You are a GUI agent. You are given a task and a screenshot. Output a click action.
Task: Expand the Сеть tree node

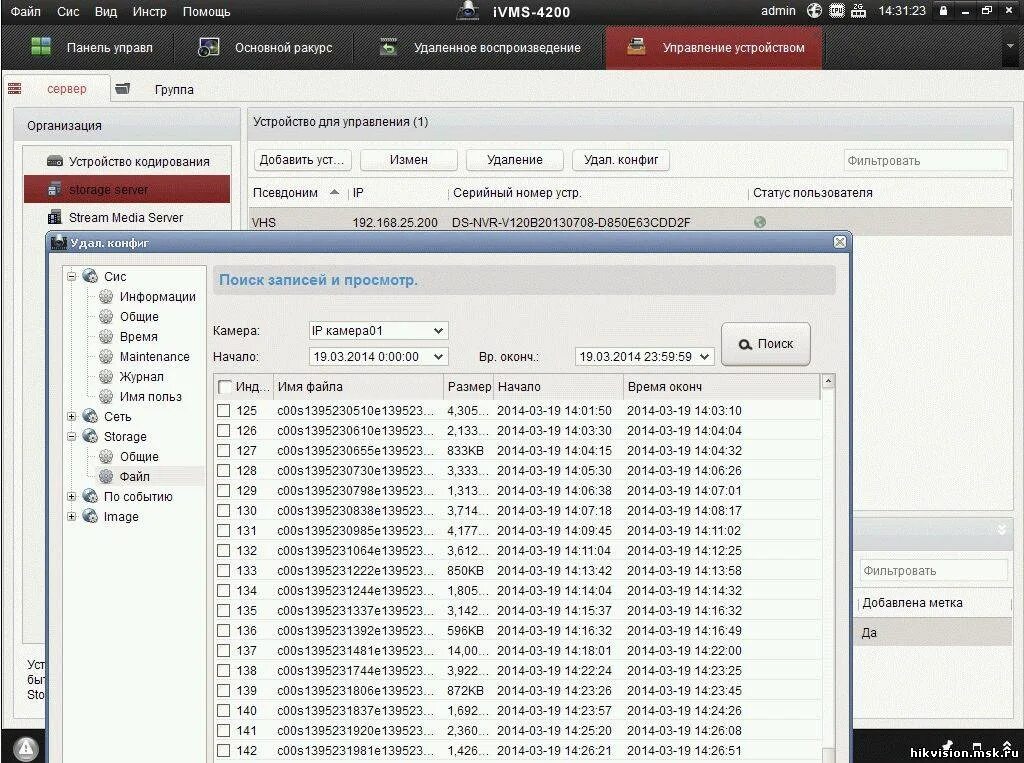pyautogui.click(x=72, y=416)
